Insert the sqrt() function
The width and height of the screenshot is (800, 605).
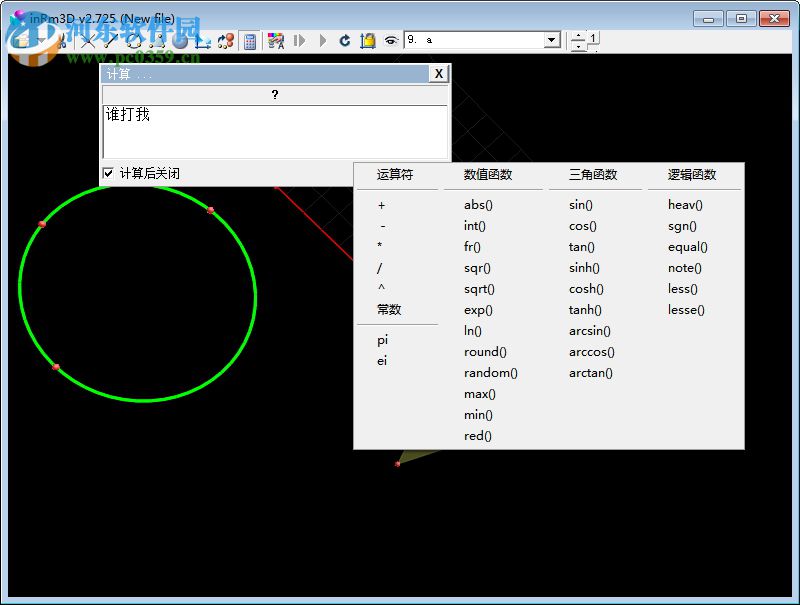[478, 289]
